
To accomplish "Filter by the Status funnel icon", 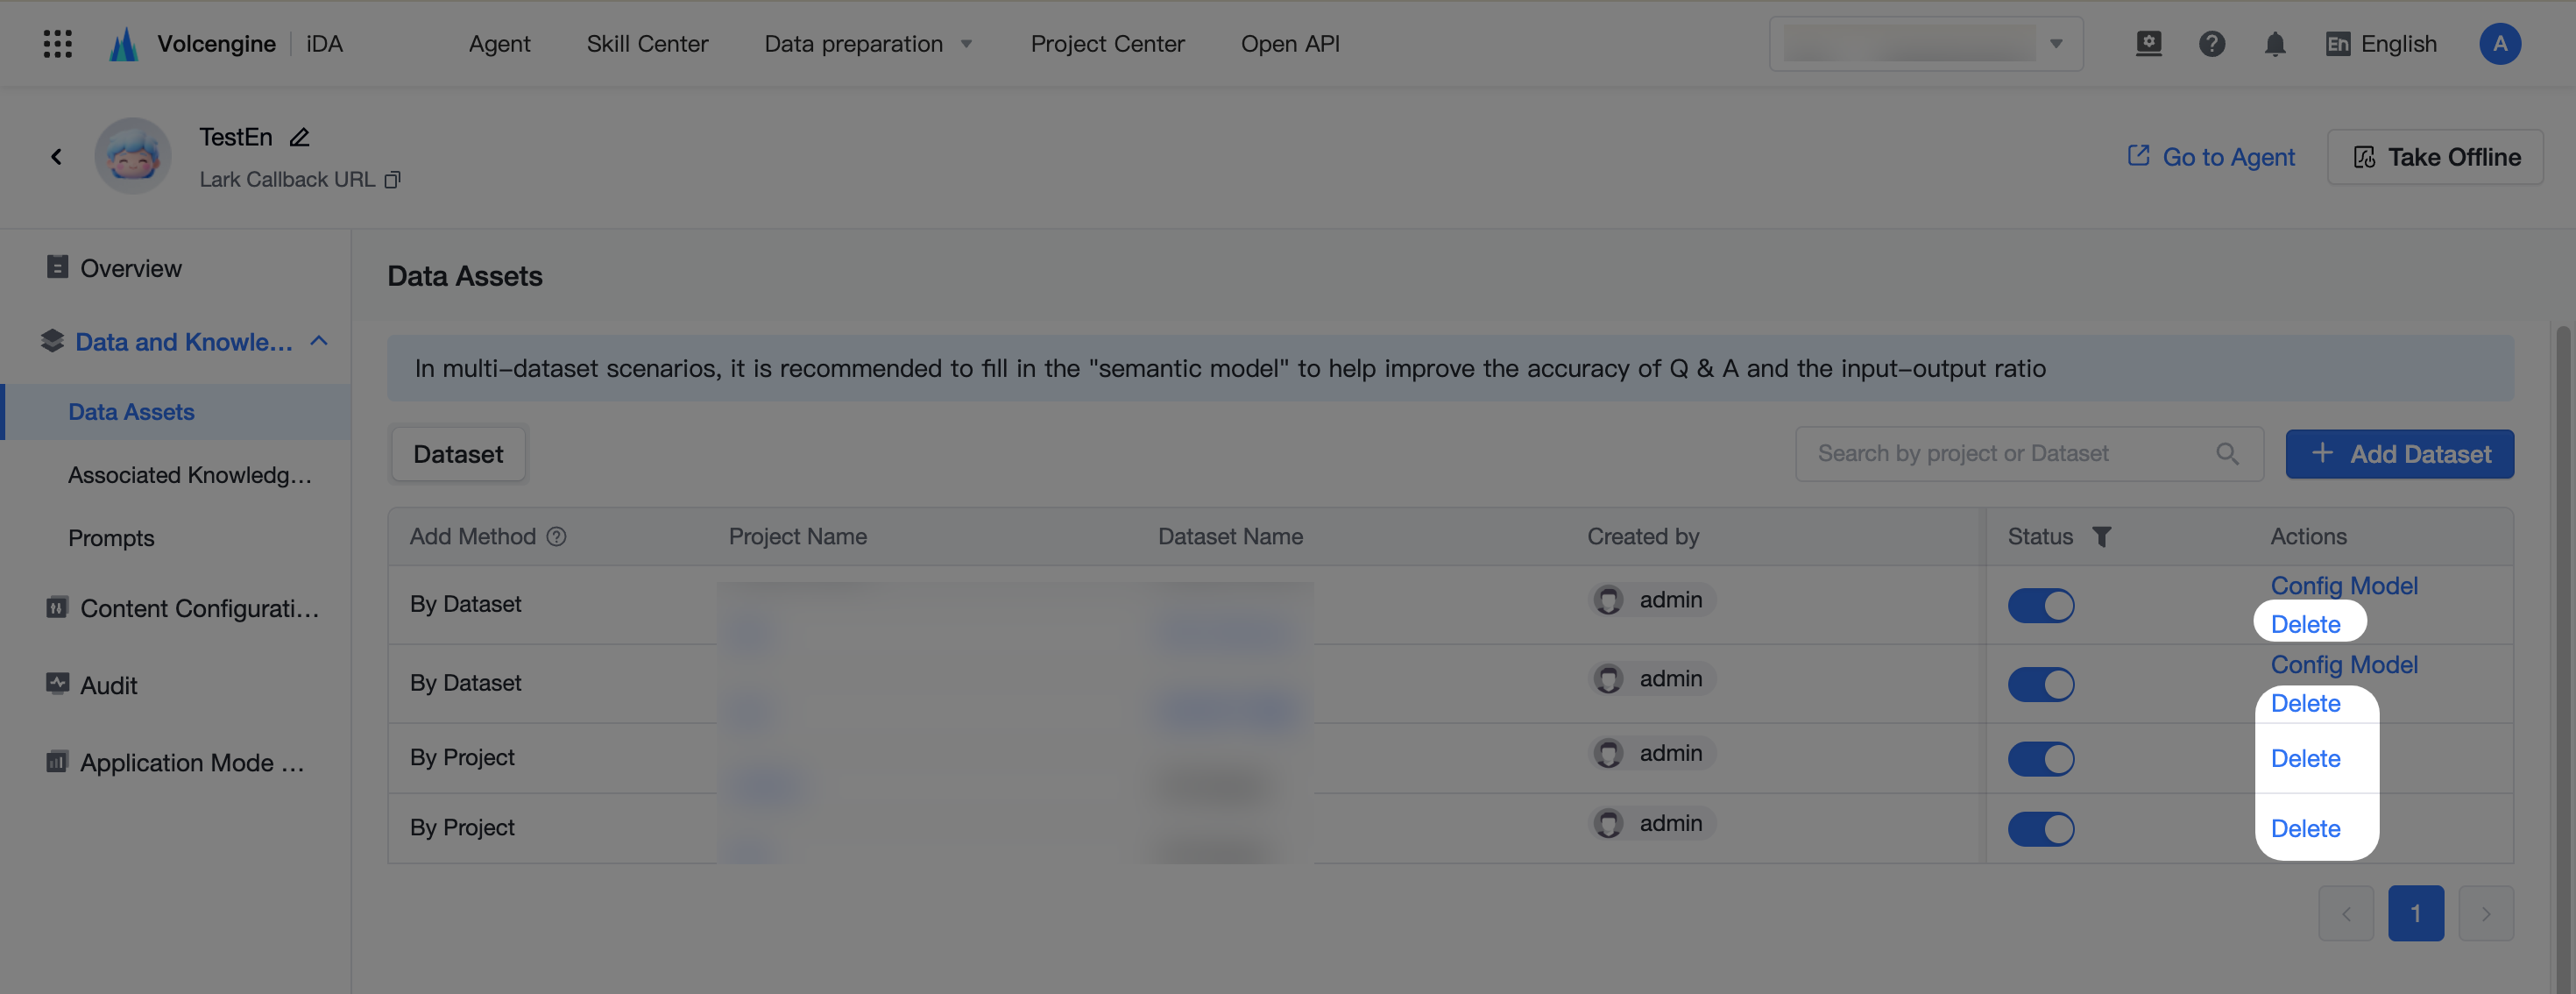I will click(x=2101, y=537).
